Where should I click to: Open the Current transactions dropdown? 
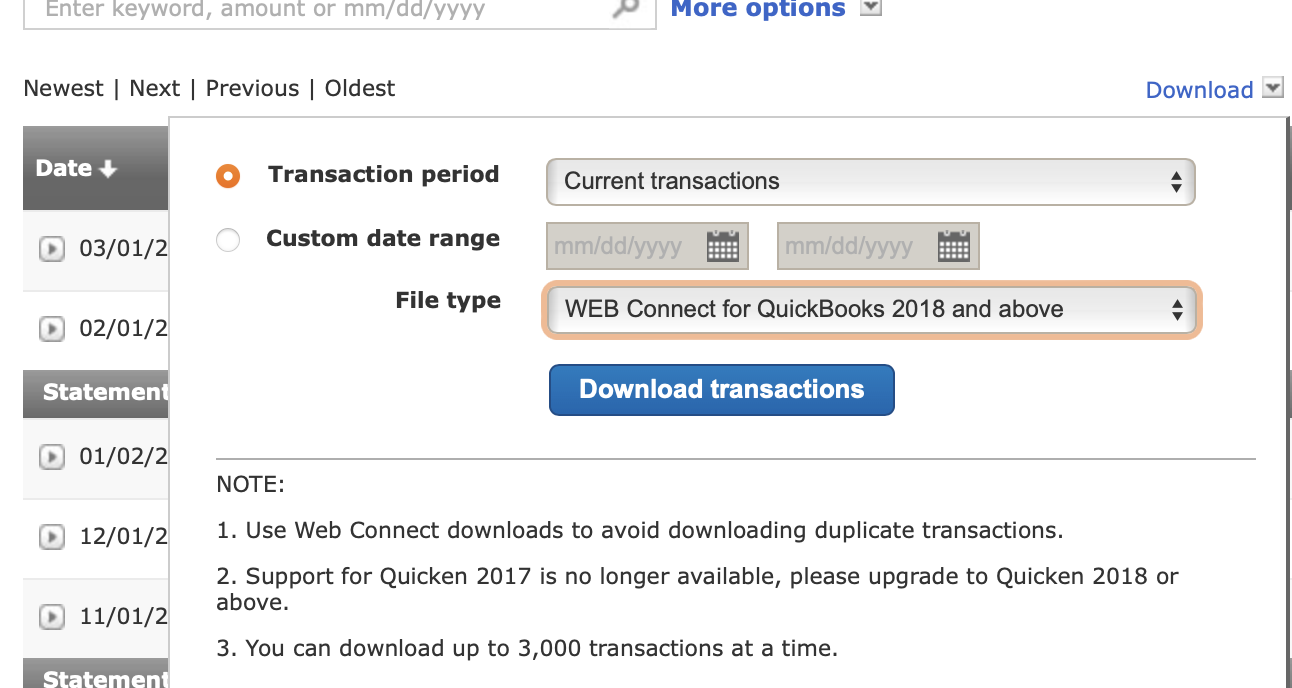coord(870,182)
